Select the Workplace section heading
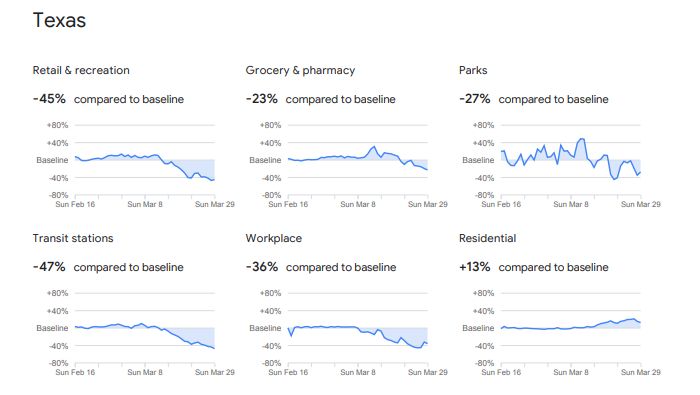 (273, 238)
